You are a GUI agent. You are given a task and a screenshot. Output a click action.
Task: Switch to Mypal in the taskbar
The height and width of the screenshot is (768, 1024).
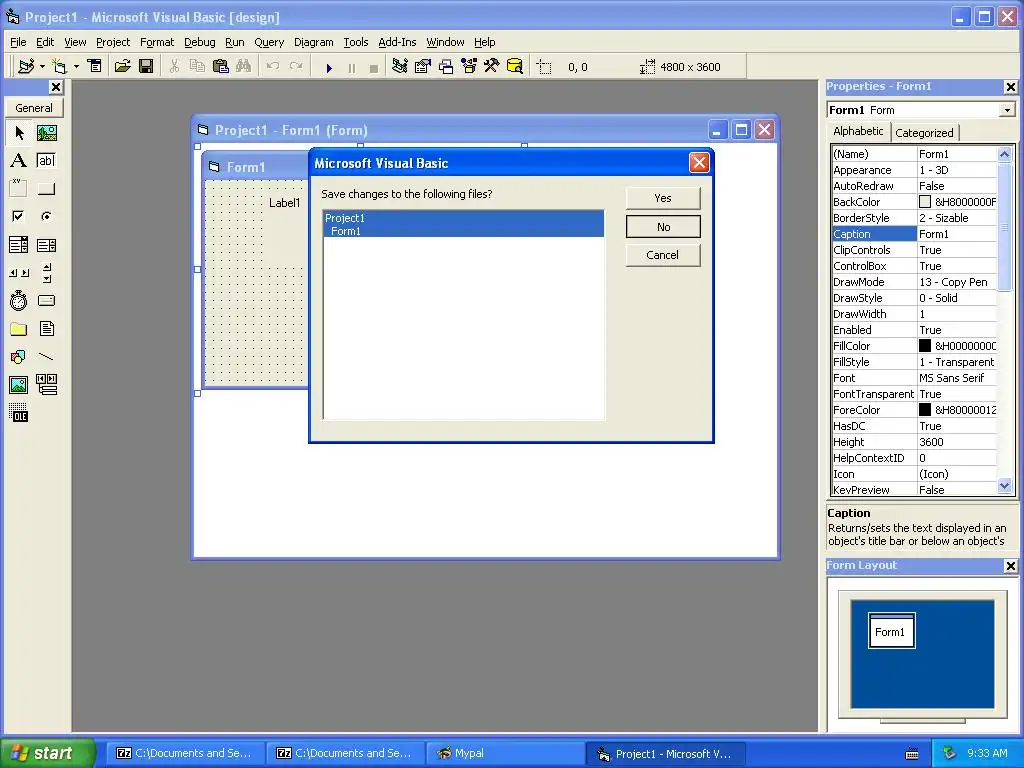[x=505, y=754]
